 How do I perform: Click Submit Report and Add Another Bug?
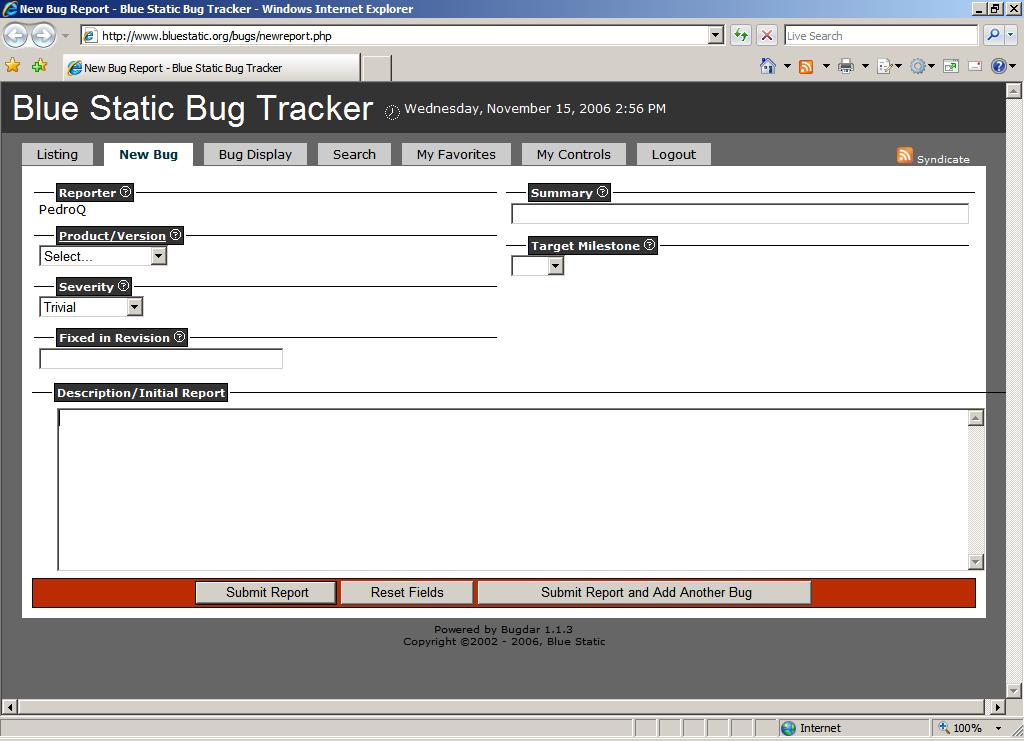coord(645,592)
